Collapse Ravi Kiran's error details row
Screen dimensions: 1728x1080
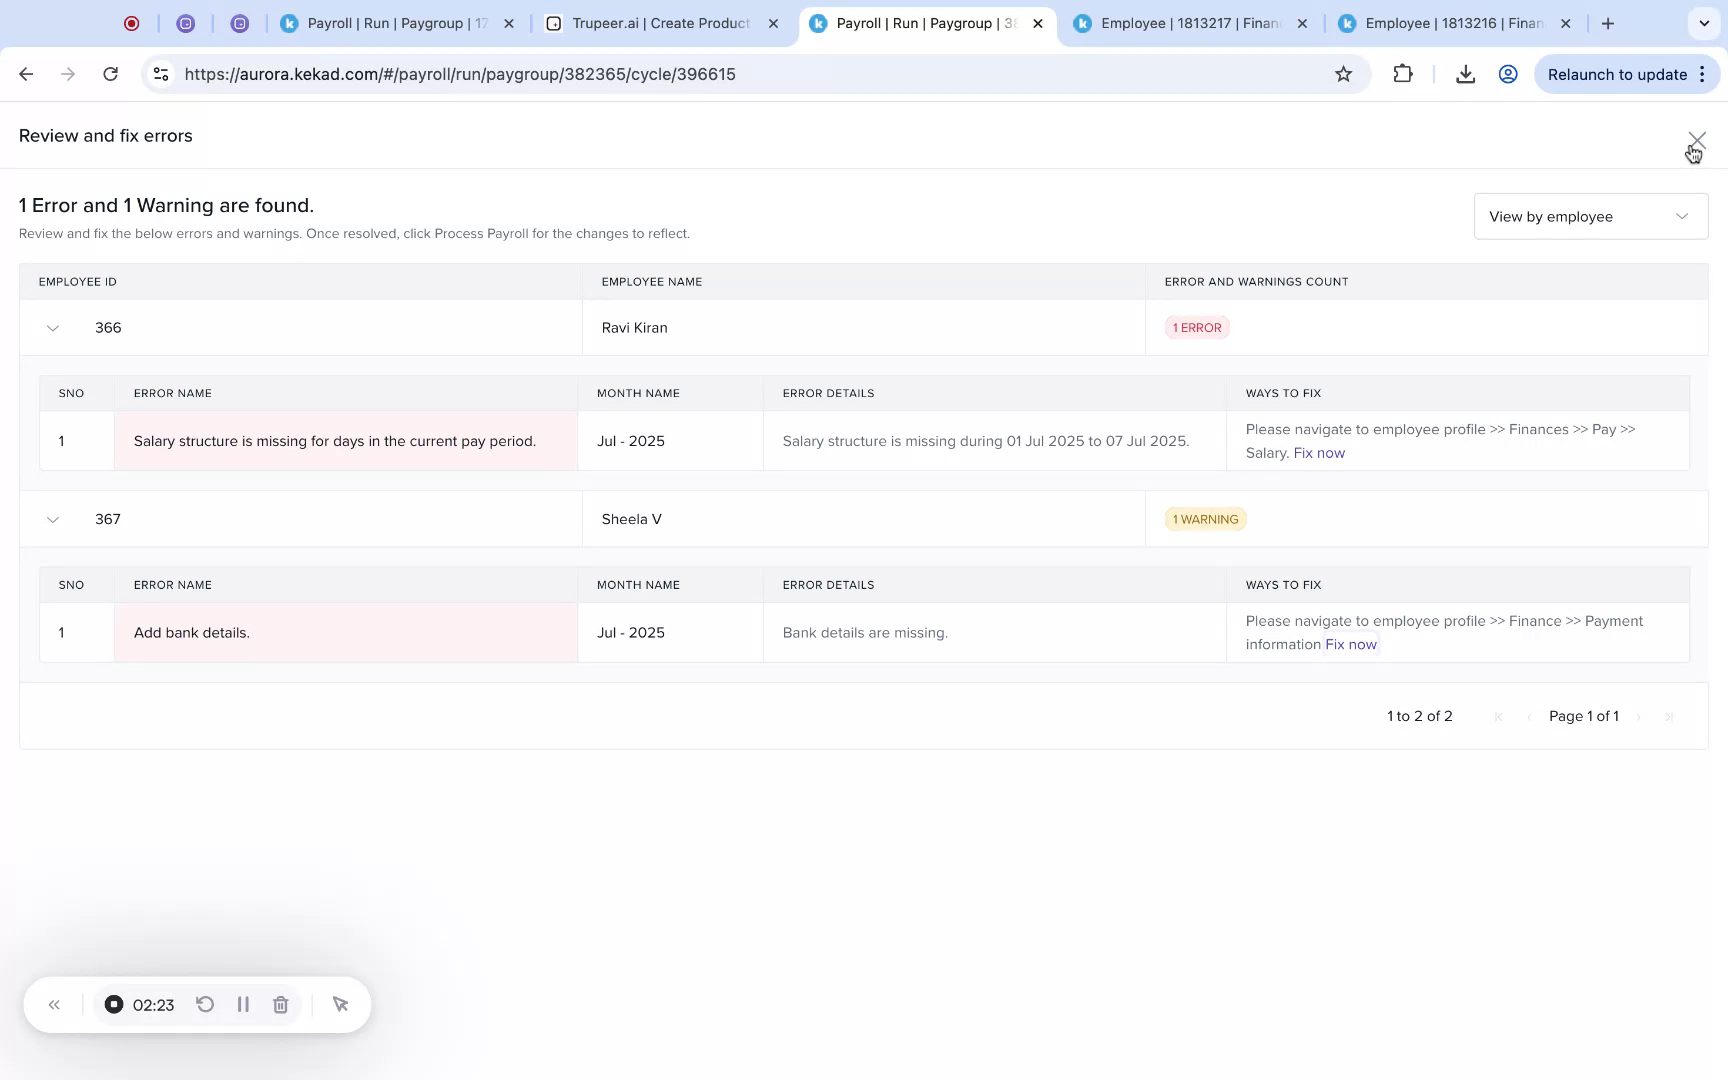point(52,327)
